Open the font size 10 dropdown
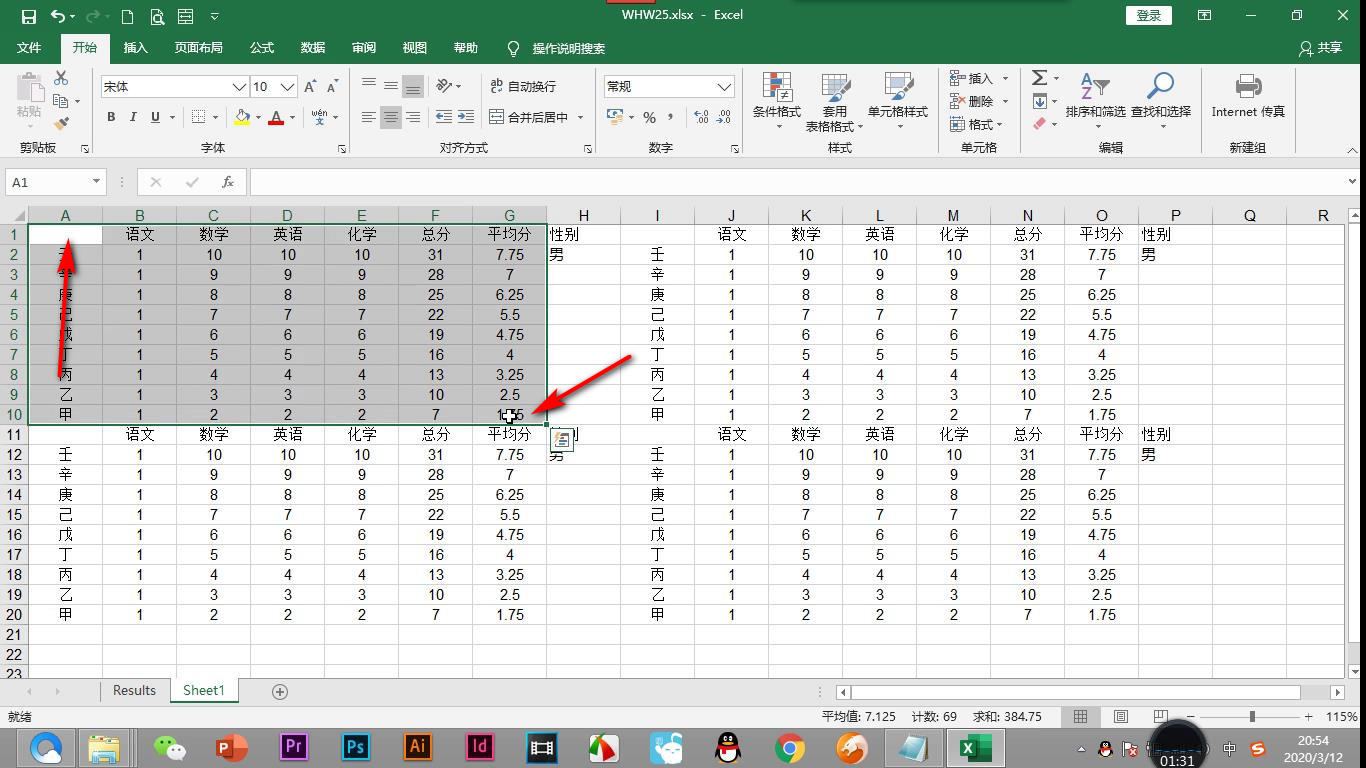This screenshot has width=1366, height=768. (x=288, y=87)
